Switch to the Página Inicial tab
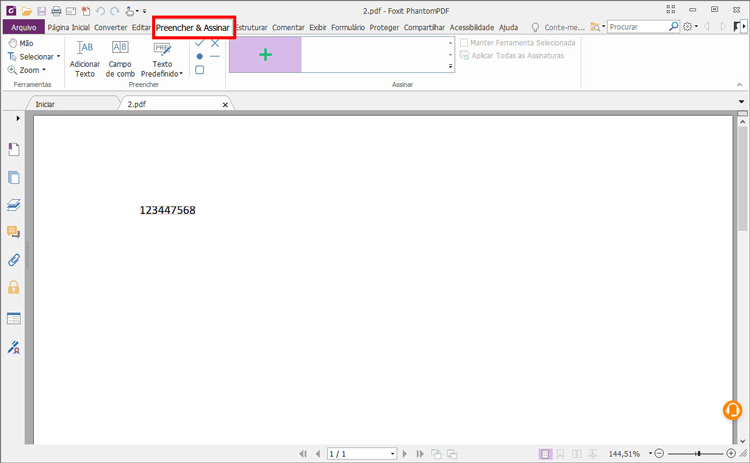 pyautogui.click(x=68, y=27)
